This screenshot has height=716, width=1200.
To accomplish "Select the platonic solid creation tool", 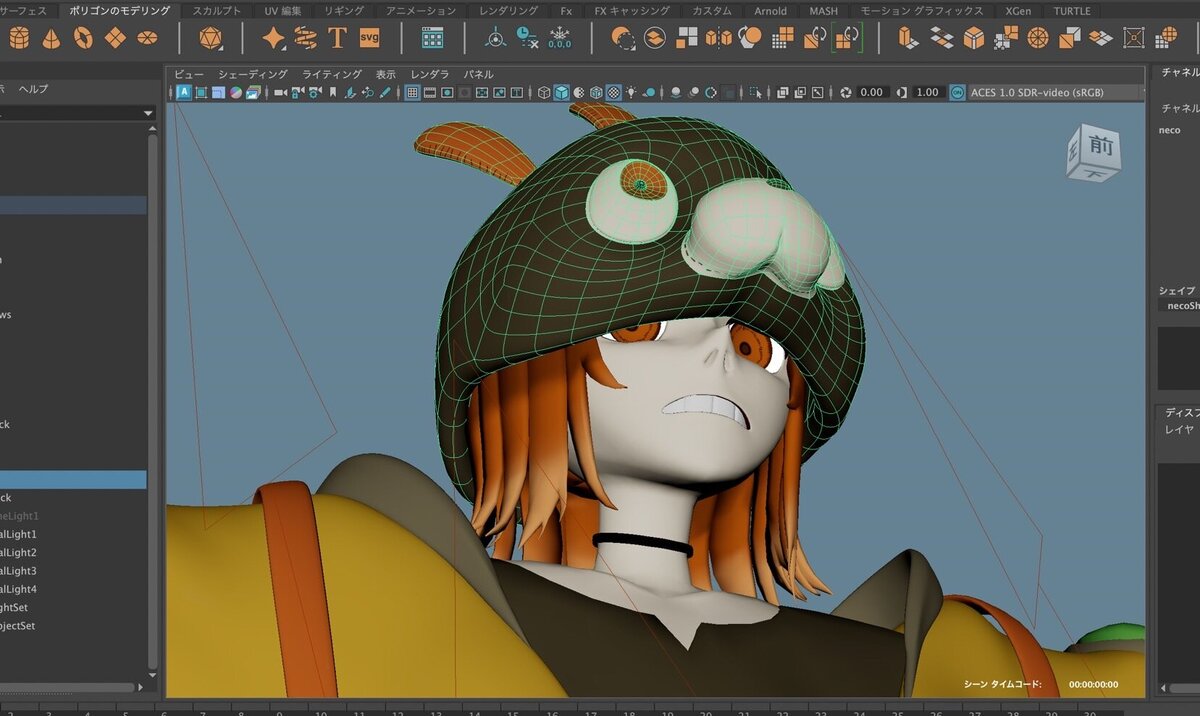I will point(210,40).
